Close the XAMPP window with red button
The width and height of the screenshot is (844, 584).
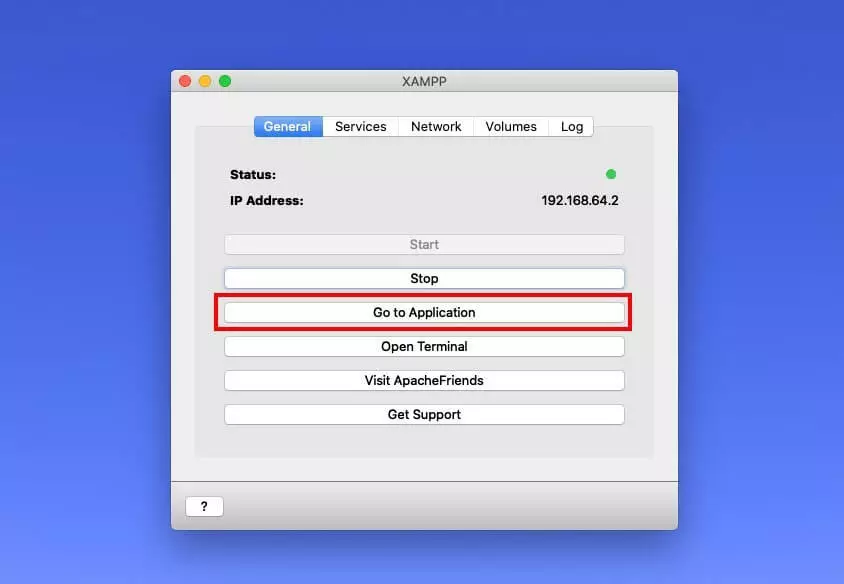pos(185,81)
